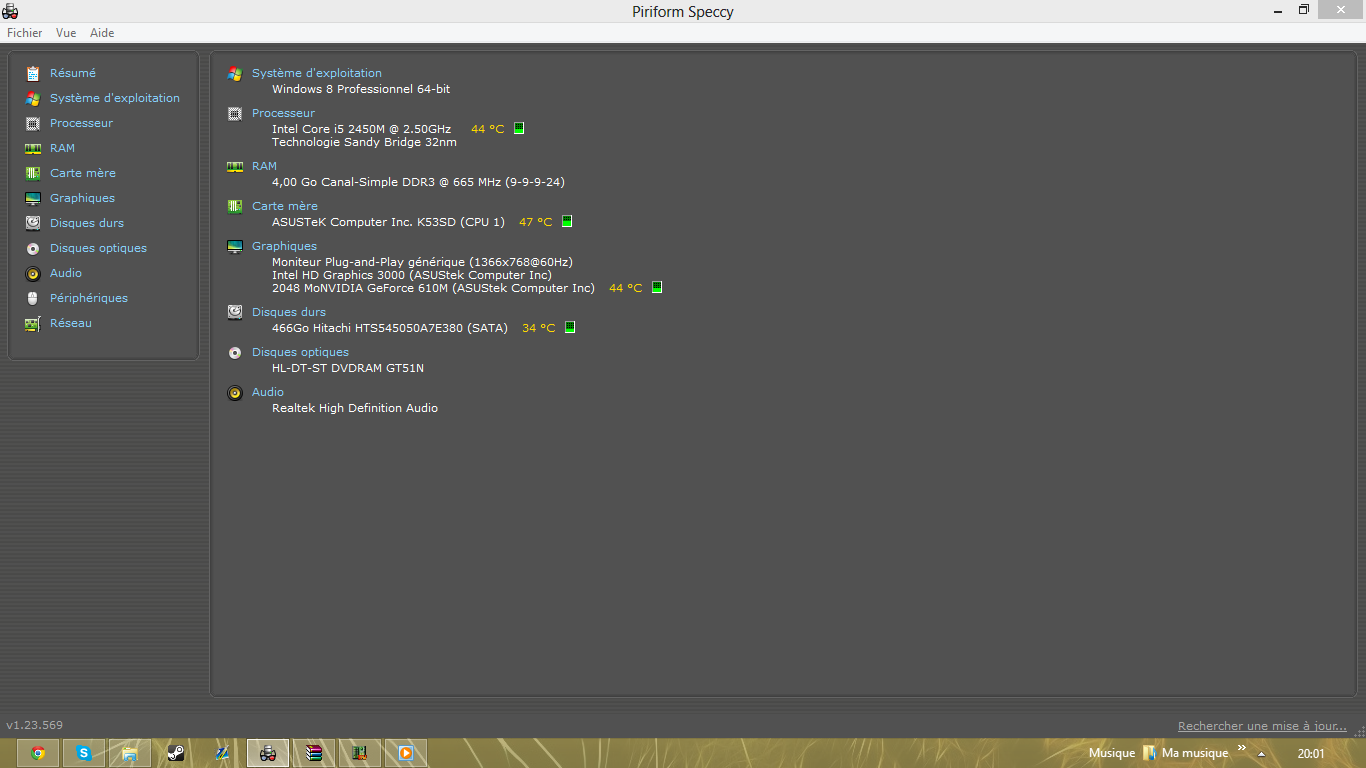
Task: Click the 466Go Hitachi HTS545050A7E380 line
Action: [x=390, y=328]
